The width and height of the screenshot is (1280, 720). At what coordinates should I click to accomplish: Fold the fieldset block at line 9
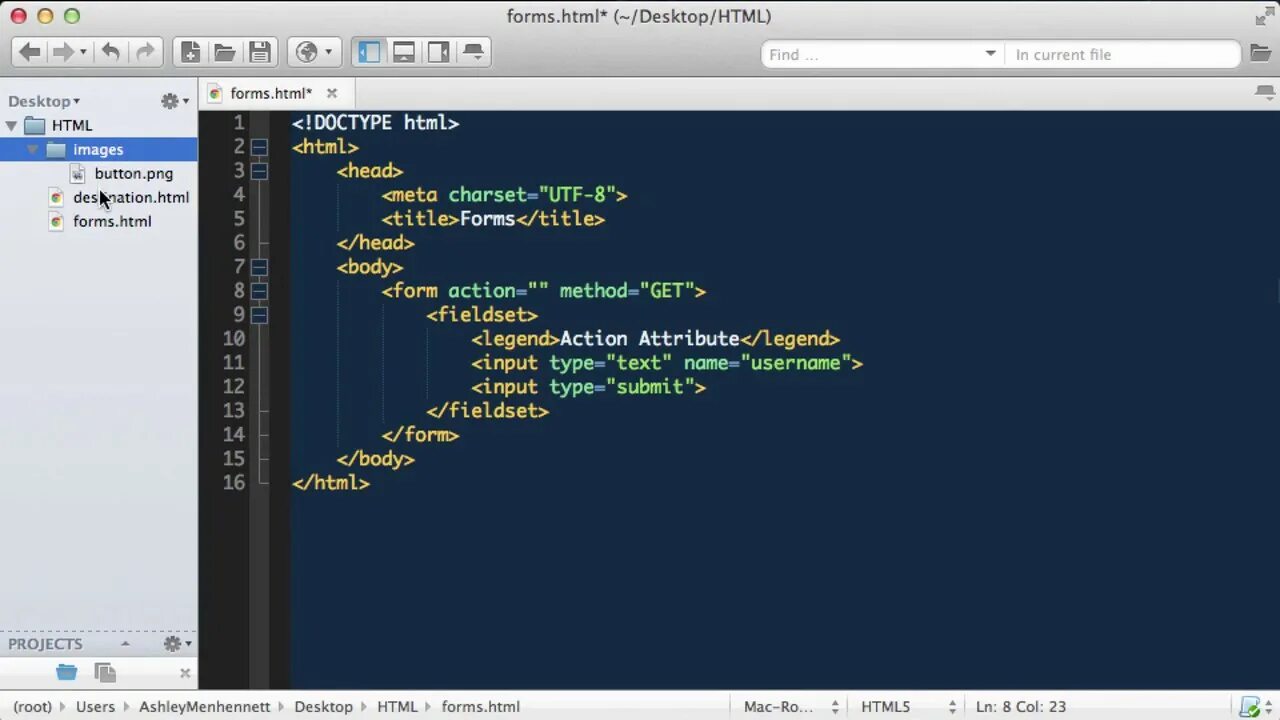tap(259, 315)
